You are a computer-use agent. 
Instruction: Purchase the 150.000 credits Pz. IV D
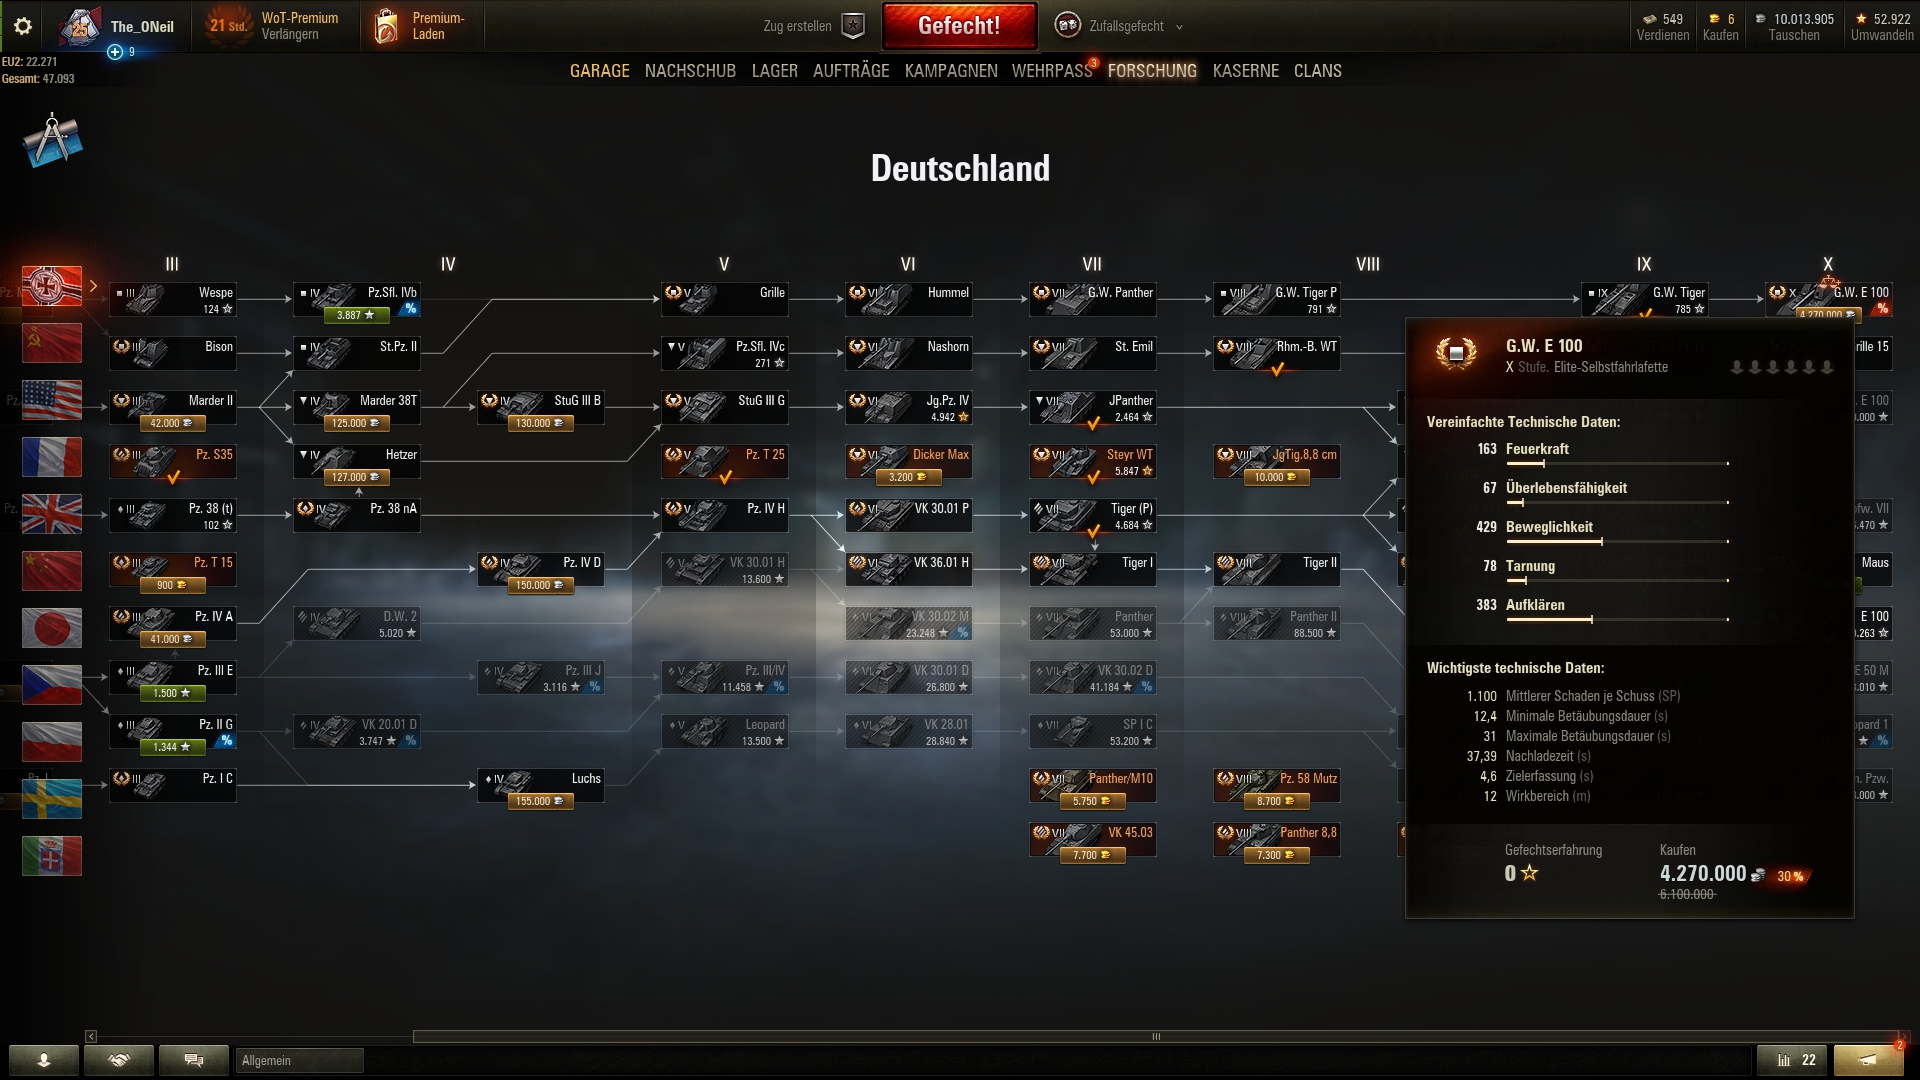[540, 585]
